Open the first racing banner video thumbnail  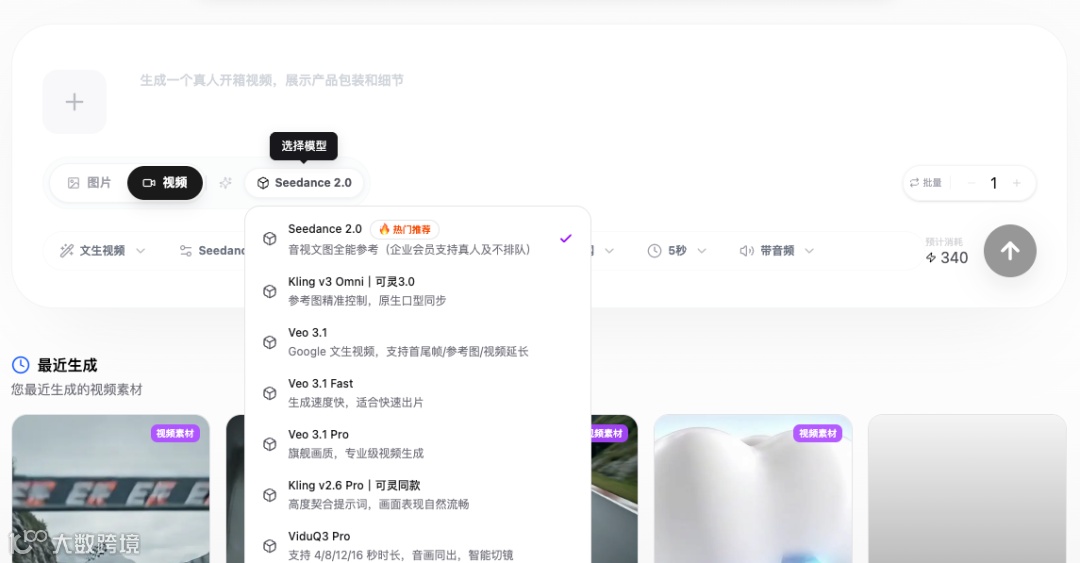click(x=111, y=489)
